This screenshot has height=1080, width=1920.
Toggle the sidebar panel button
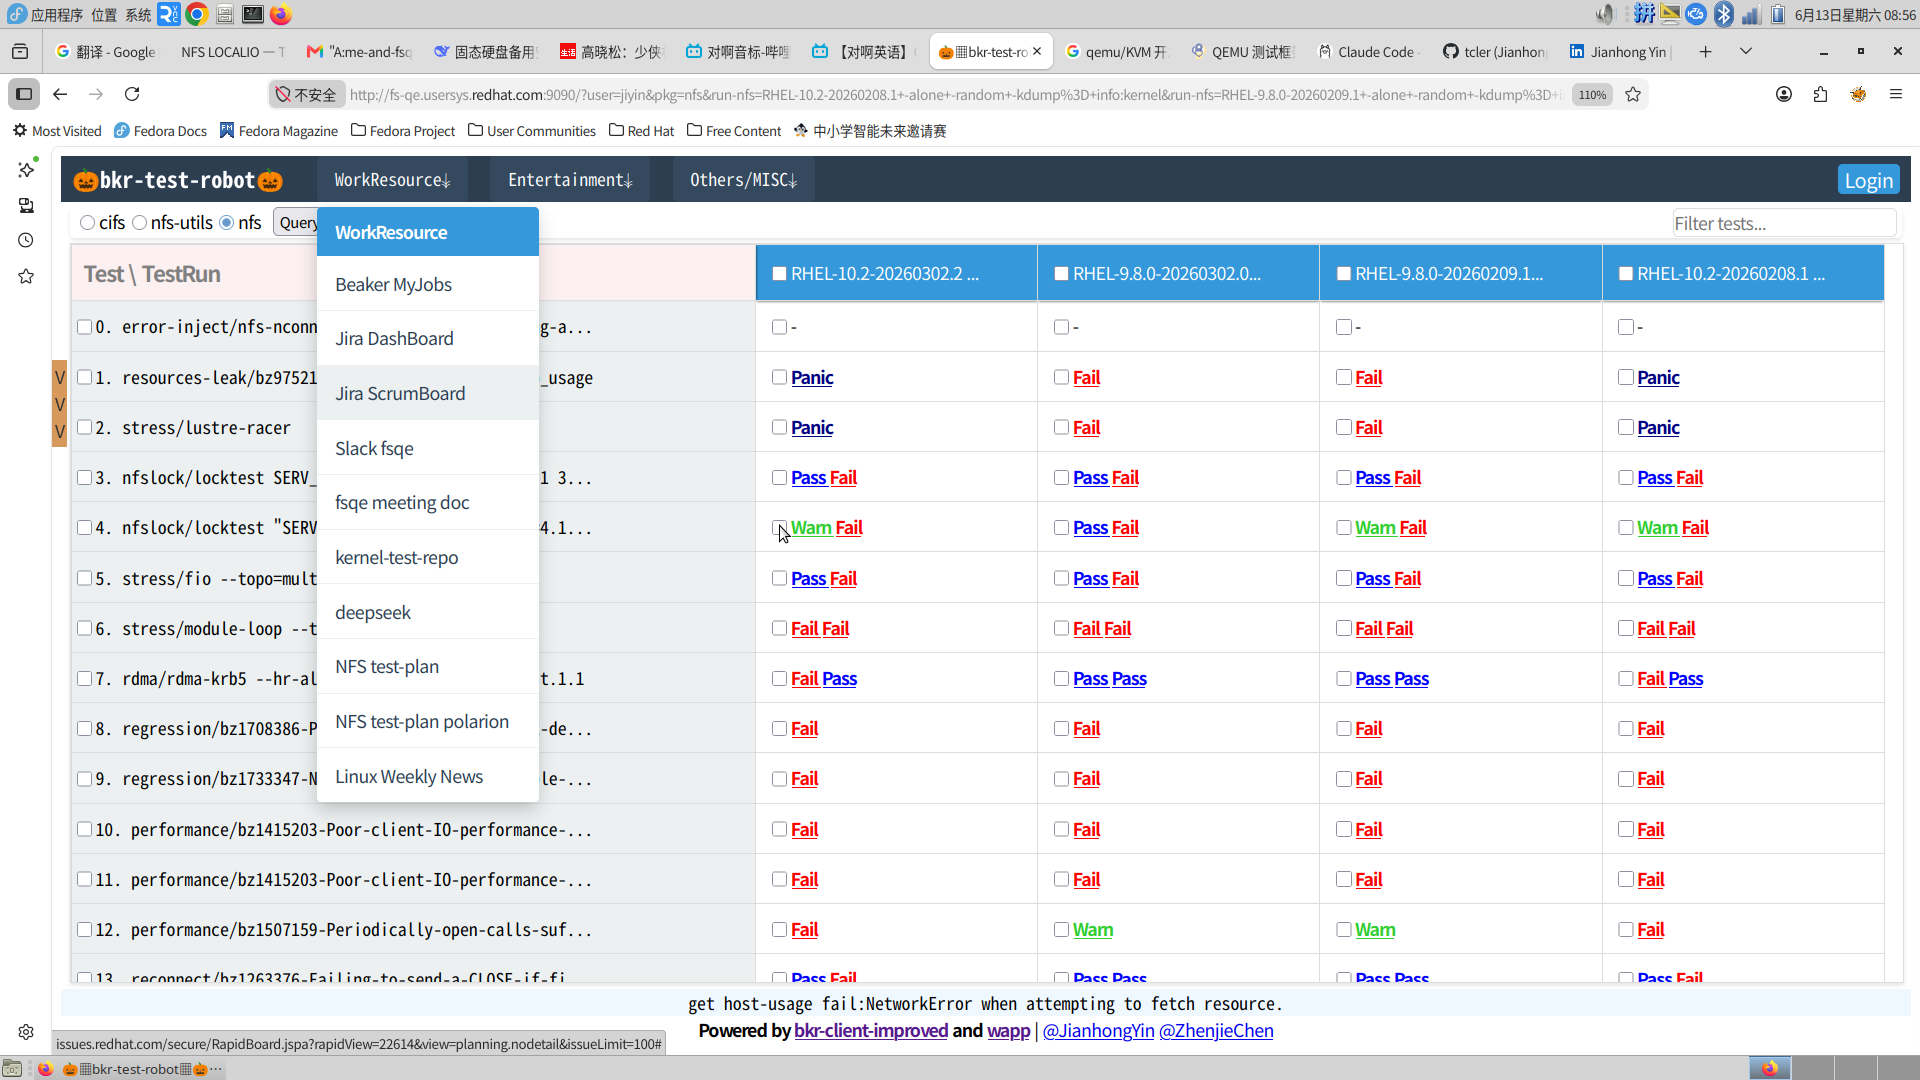tap(24, 94)
